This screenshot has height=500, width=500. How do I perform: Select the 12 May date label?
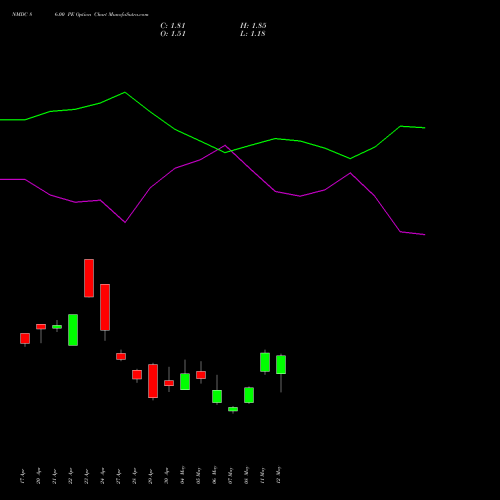[279, 475]
